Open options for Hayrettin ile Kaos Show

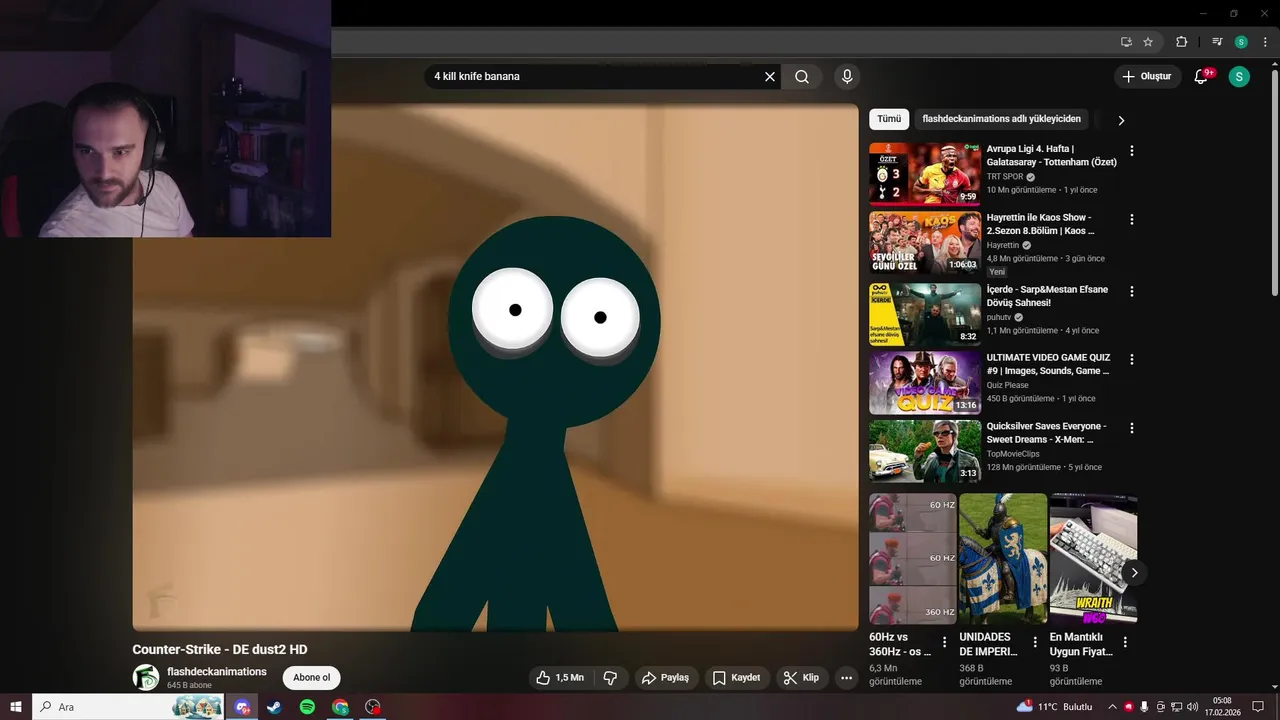(1132, 219)
